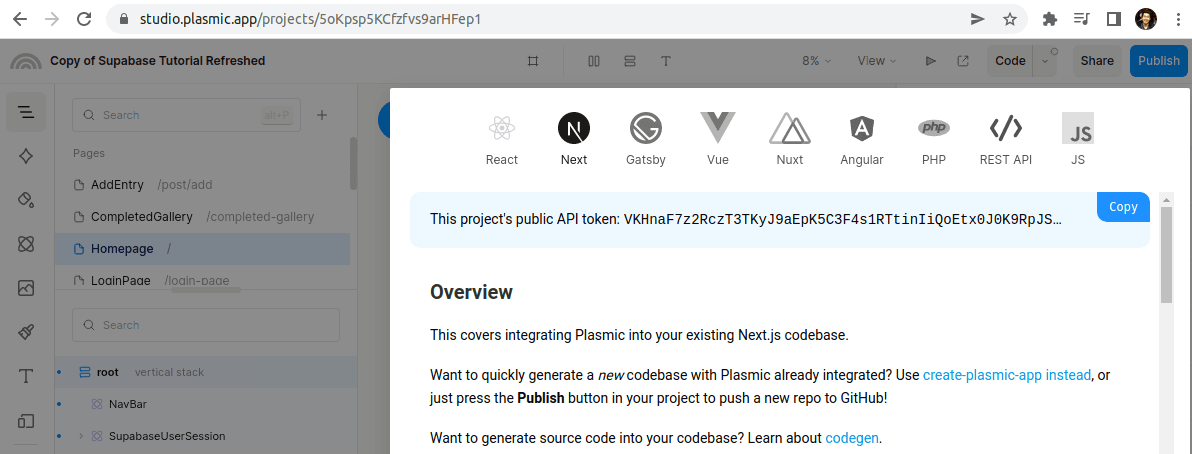Viewport: 1192px width, 454px height.
Task: Bookmark this page with star icon
Action: 1010,19
